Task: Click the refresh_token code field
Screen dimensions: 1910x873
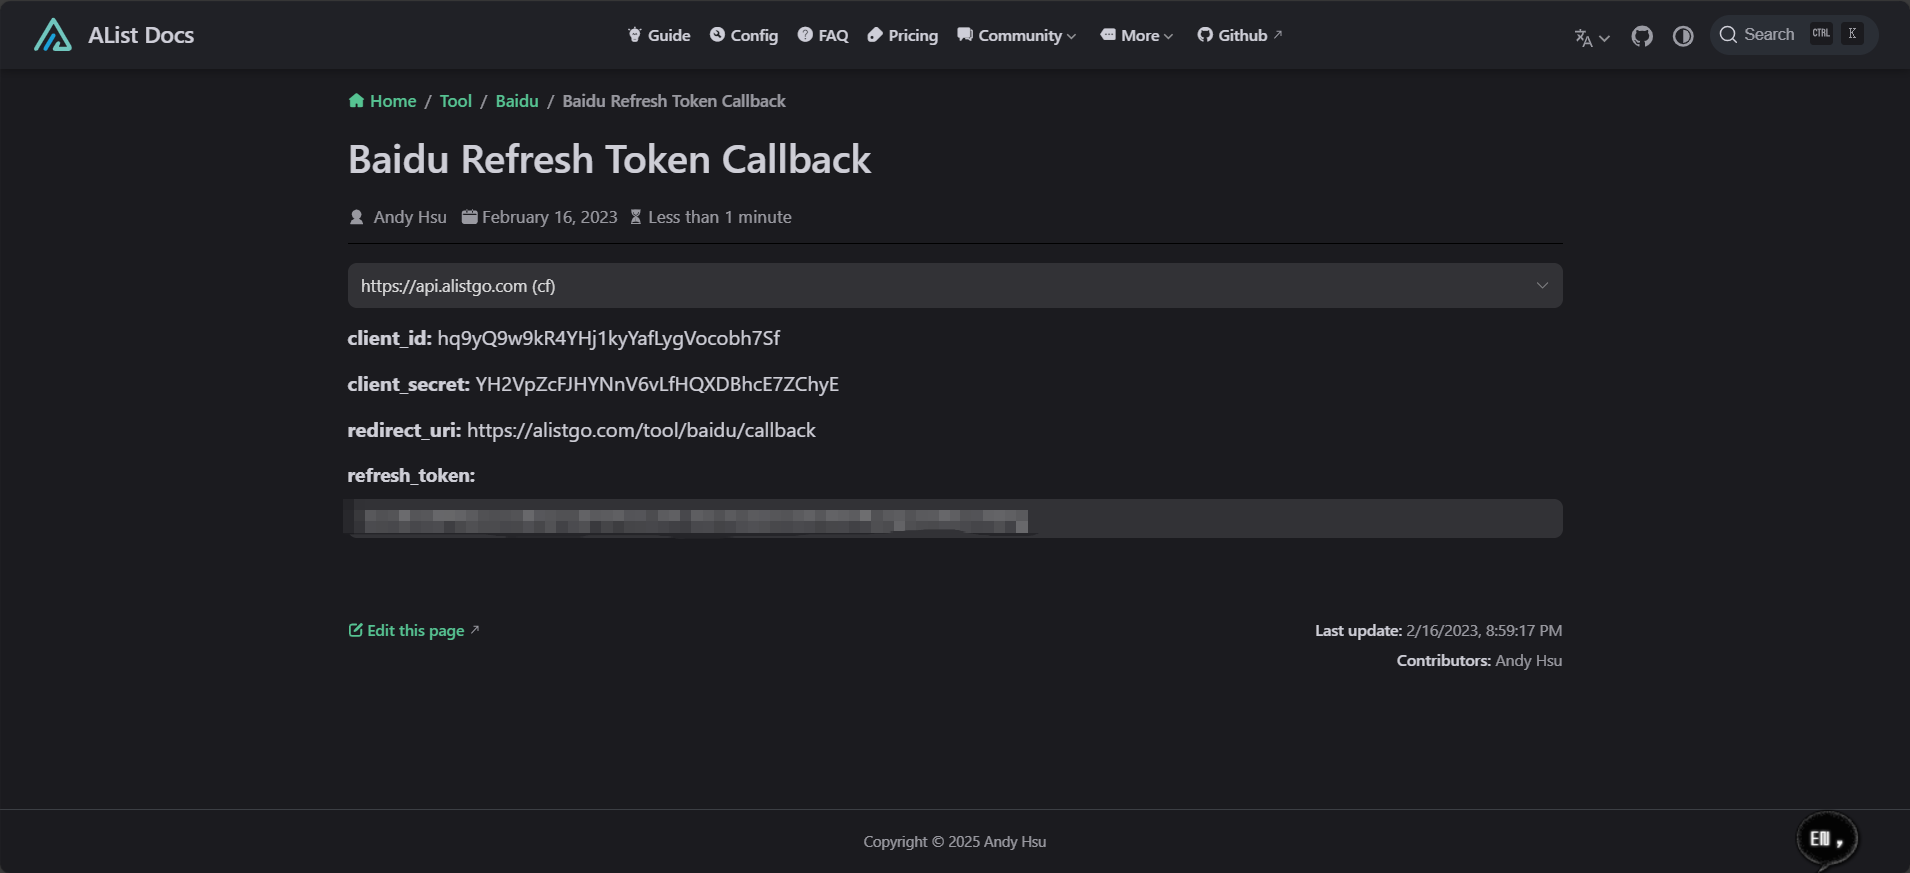Action: pos(954,519)
